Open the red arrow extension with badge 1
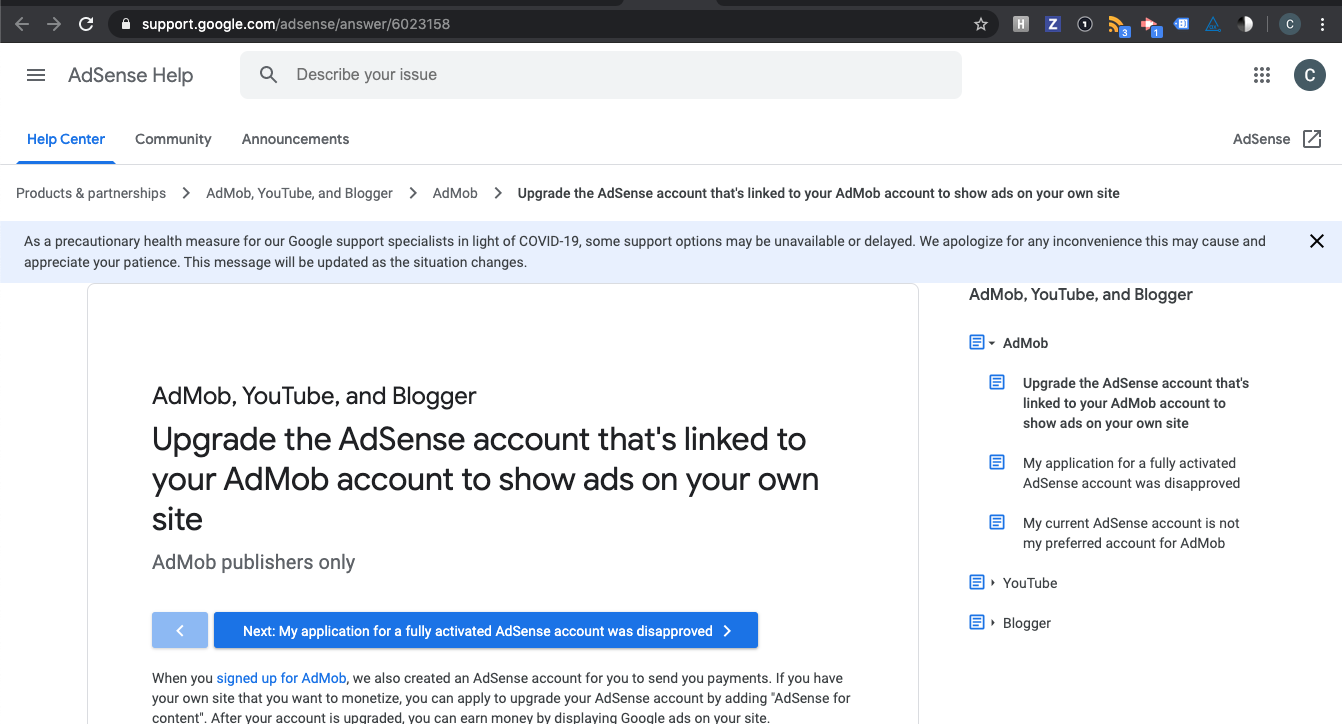This screenshot has height=724, width=1342. coord(1150,25)
